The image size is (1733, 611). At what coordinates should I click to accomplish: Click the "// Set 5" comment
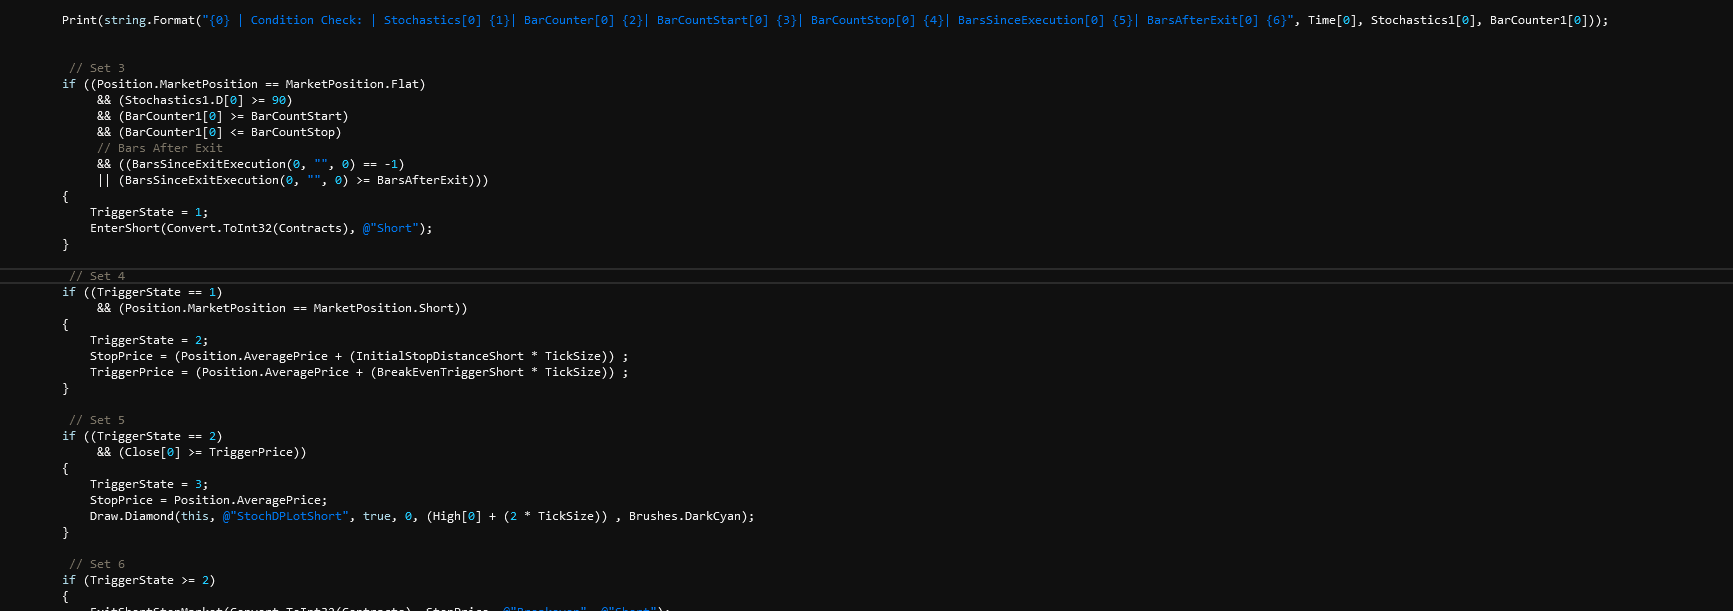(x=97, y=420)
